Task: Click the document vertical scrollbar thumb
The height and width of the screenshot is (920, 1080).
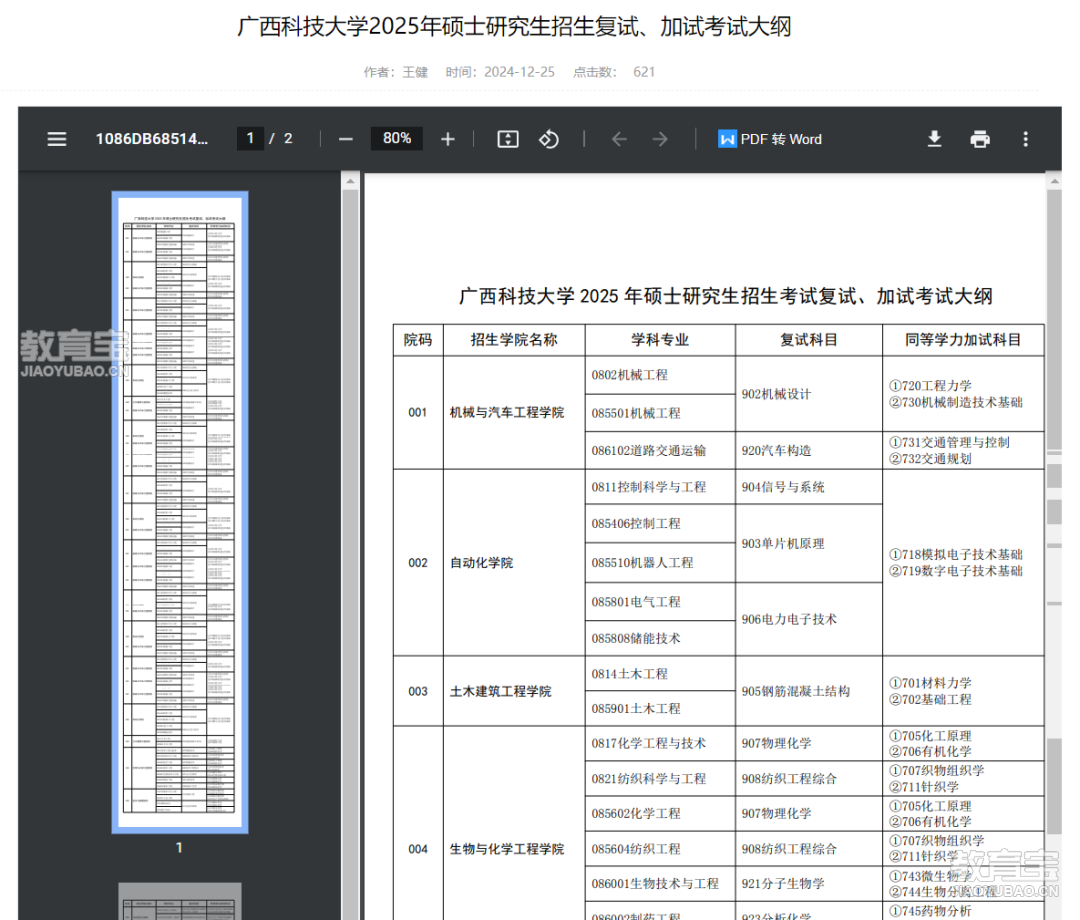Action: [1055, 320]
